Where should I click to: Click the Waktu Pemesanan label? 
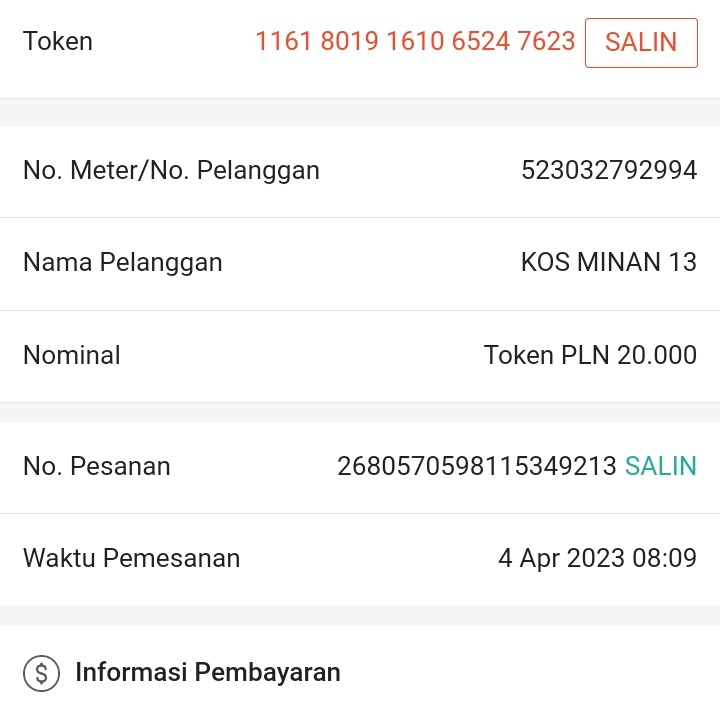click(131, 558)
